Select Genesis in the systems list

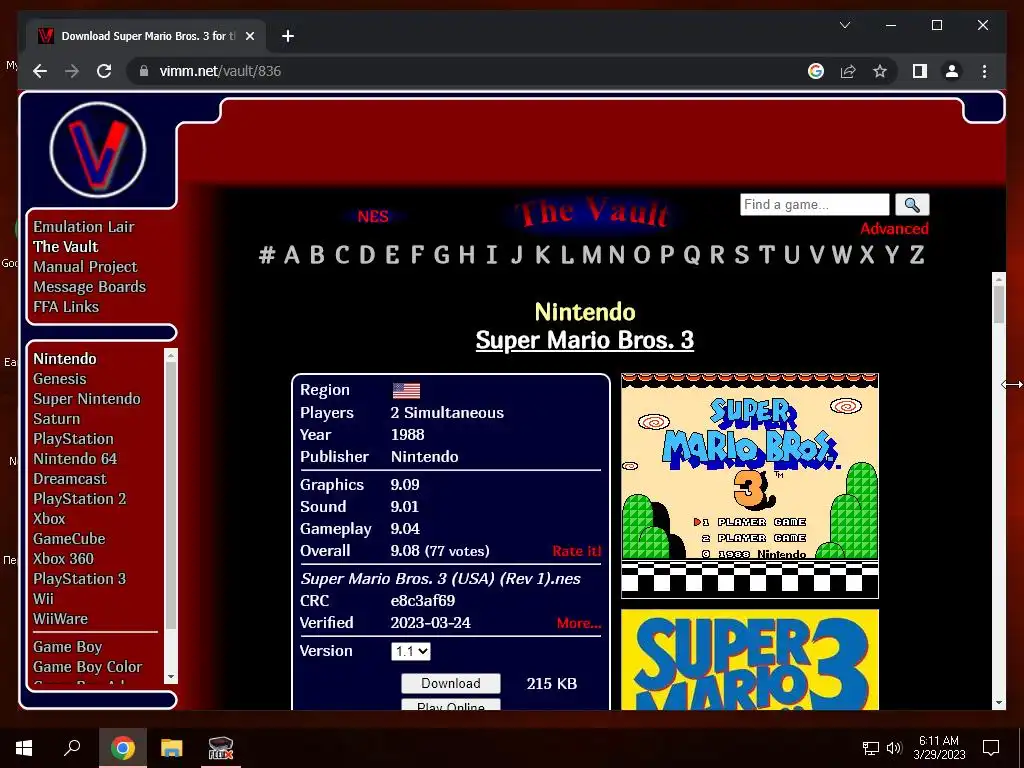59,379
